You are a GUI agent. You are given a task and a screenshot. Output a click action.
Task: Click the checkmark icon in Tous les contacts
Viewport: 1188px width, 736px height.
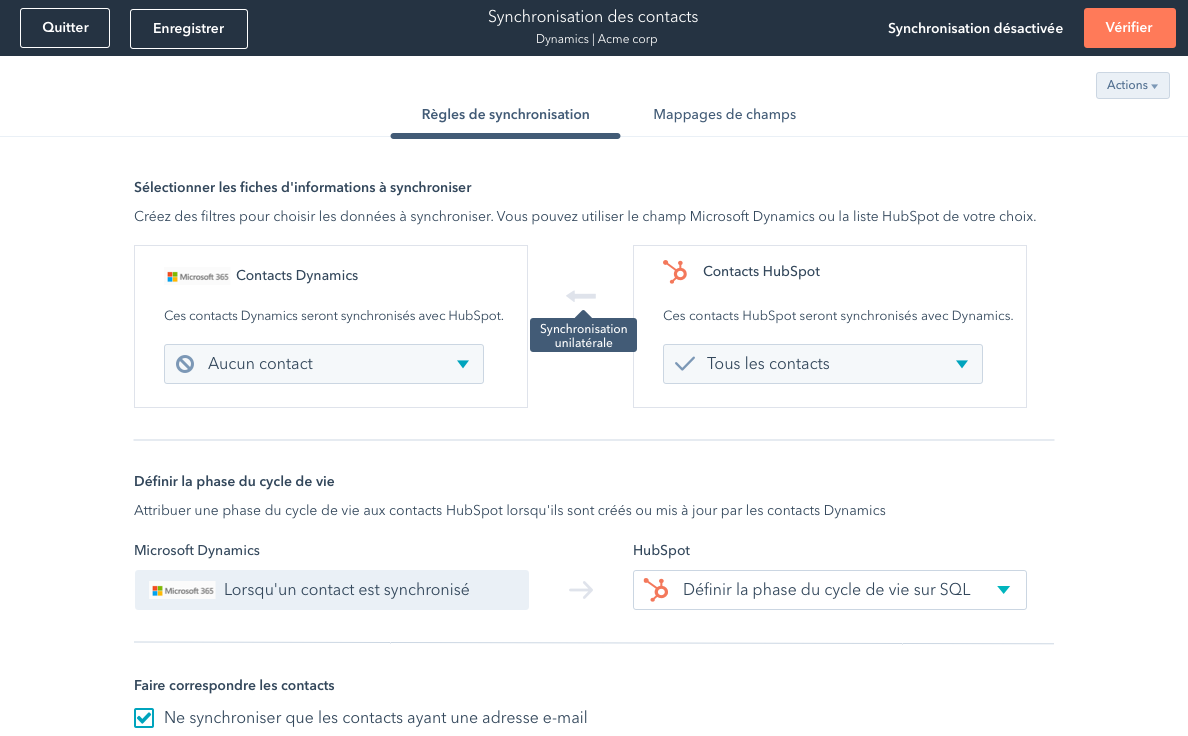(x=684, y=364)
